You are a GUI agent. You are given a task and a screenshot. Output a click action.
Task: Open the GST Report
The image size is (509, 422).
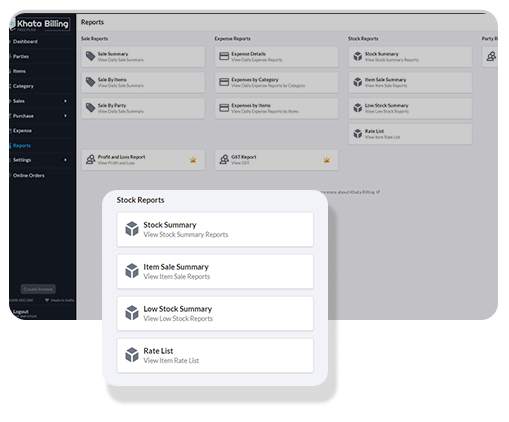click(277, 160)
